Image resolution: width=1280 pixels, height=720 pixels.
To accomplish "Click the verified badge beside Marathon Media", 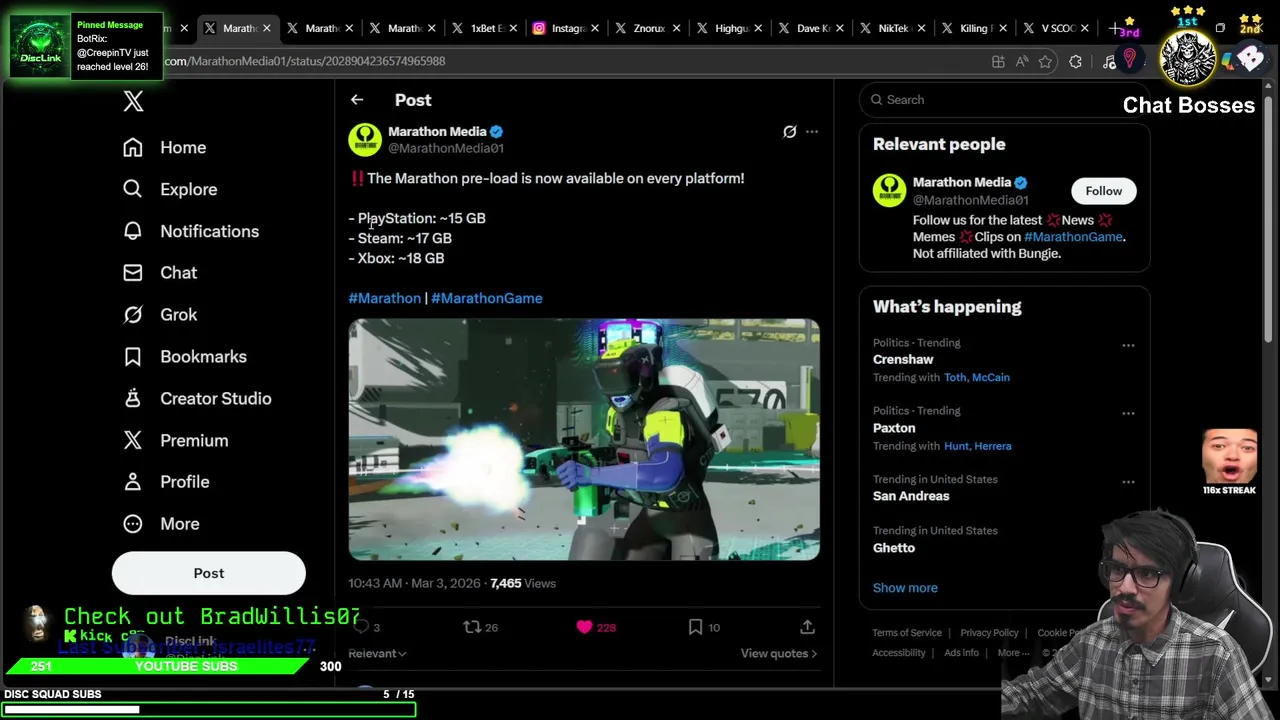I will coord(497,131).
